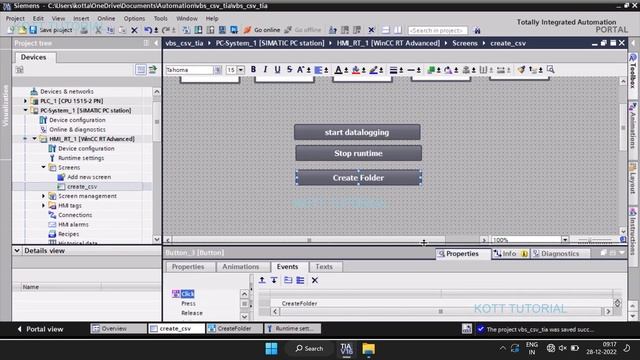Open the 100% zoom dropdown

pyautogui.click(x=565, y=240)
